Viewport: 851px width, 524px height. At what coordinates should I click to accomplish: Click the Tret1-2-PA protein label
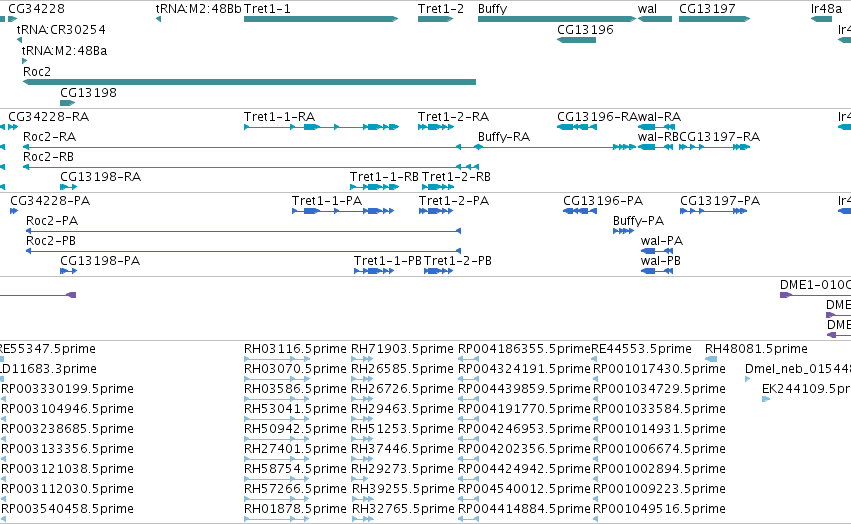point(454,201)
